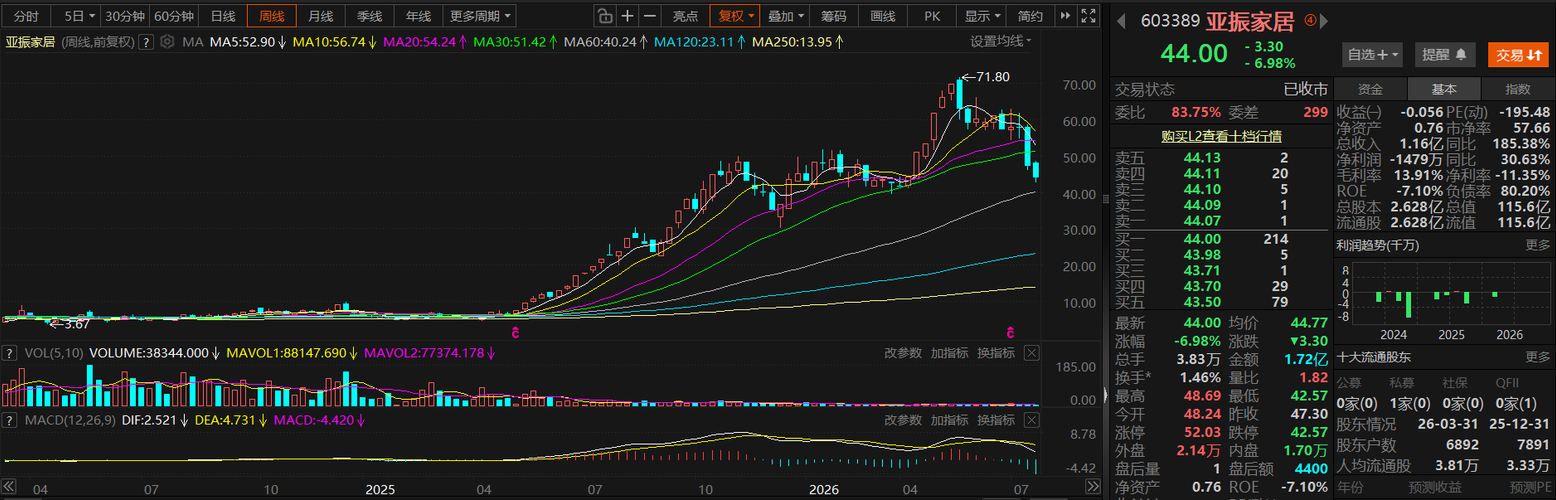
Task: Go to previous stock with left arrow
Action: pos(1122,21)
